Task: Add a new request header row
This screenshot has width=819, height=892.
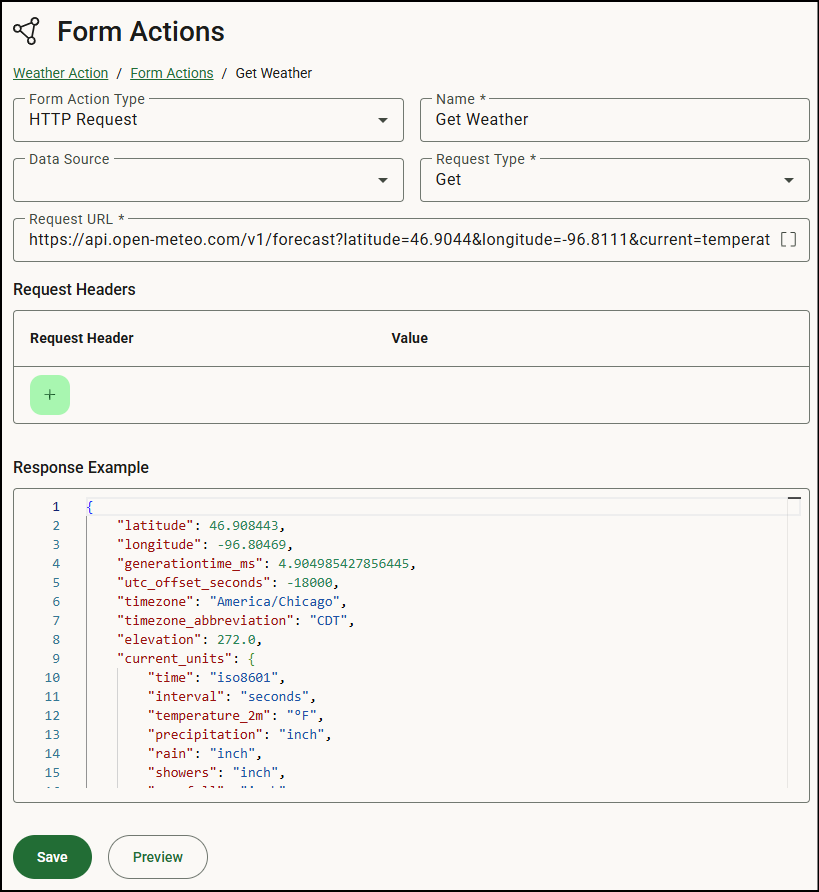Action: click(x=50, y=395)
